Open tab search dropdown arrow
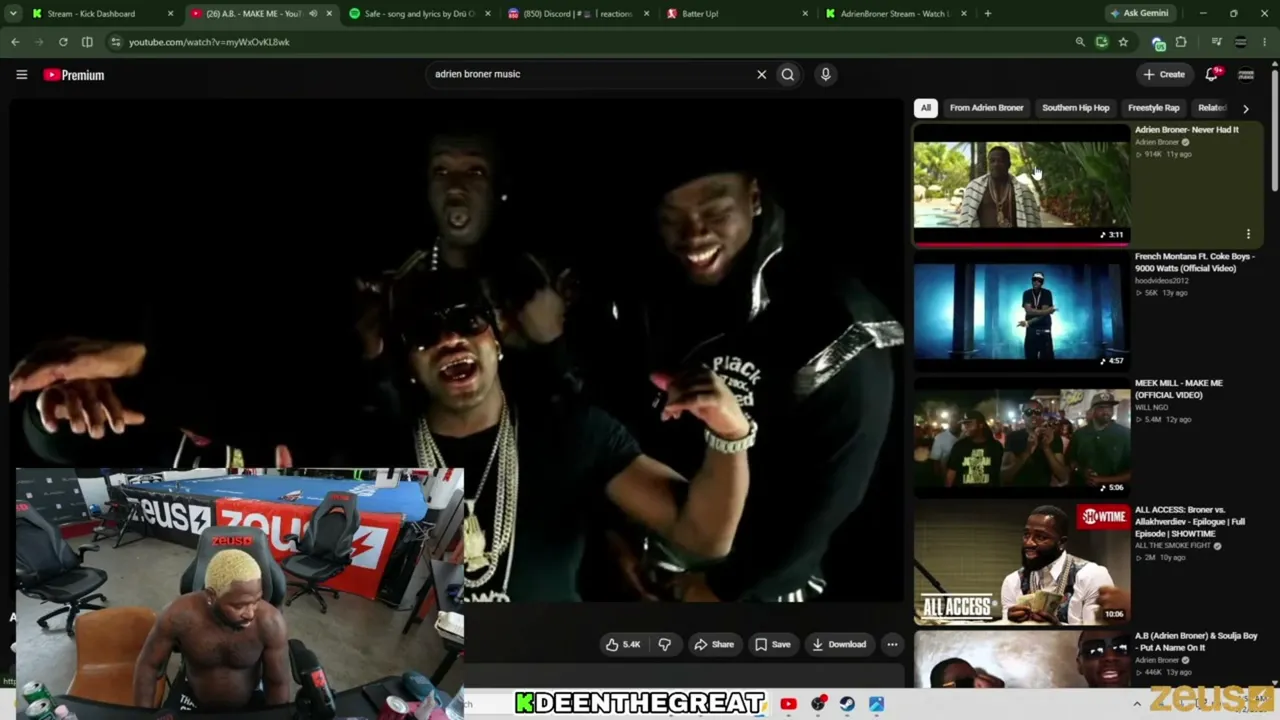Screen dimensions: 1280x720 (x=13, y=14)
